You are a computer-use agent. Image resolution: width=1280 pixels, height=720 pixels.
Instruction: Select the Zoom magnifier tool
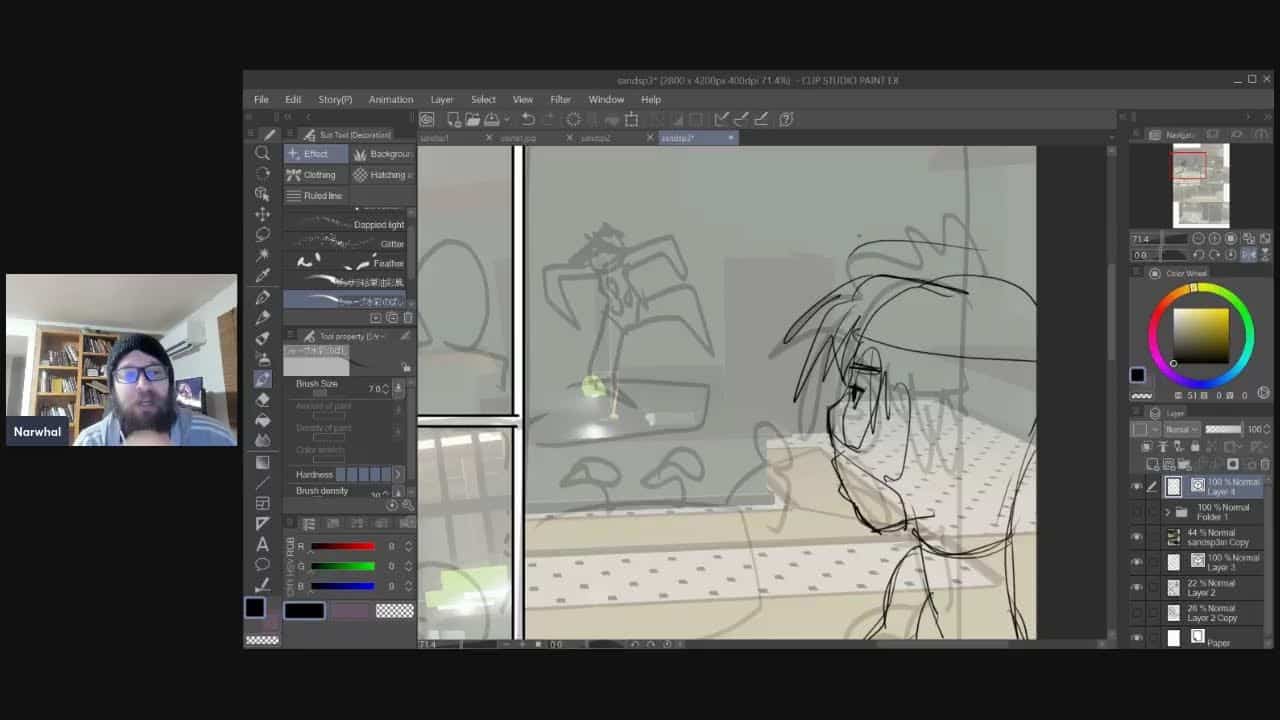click(x=262, y=153)
